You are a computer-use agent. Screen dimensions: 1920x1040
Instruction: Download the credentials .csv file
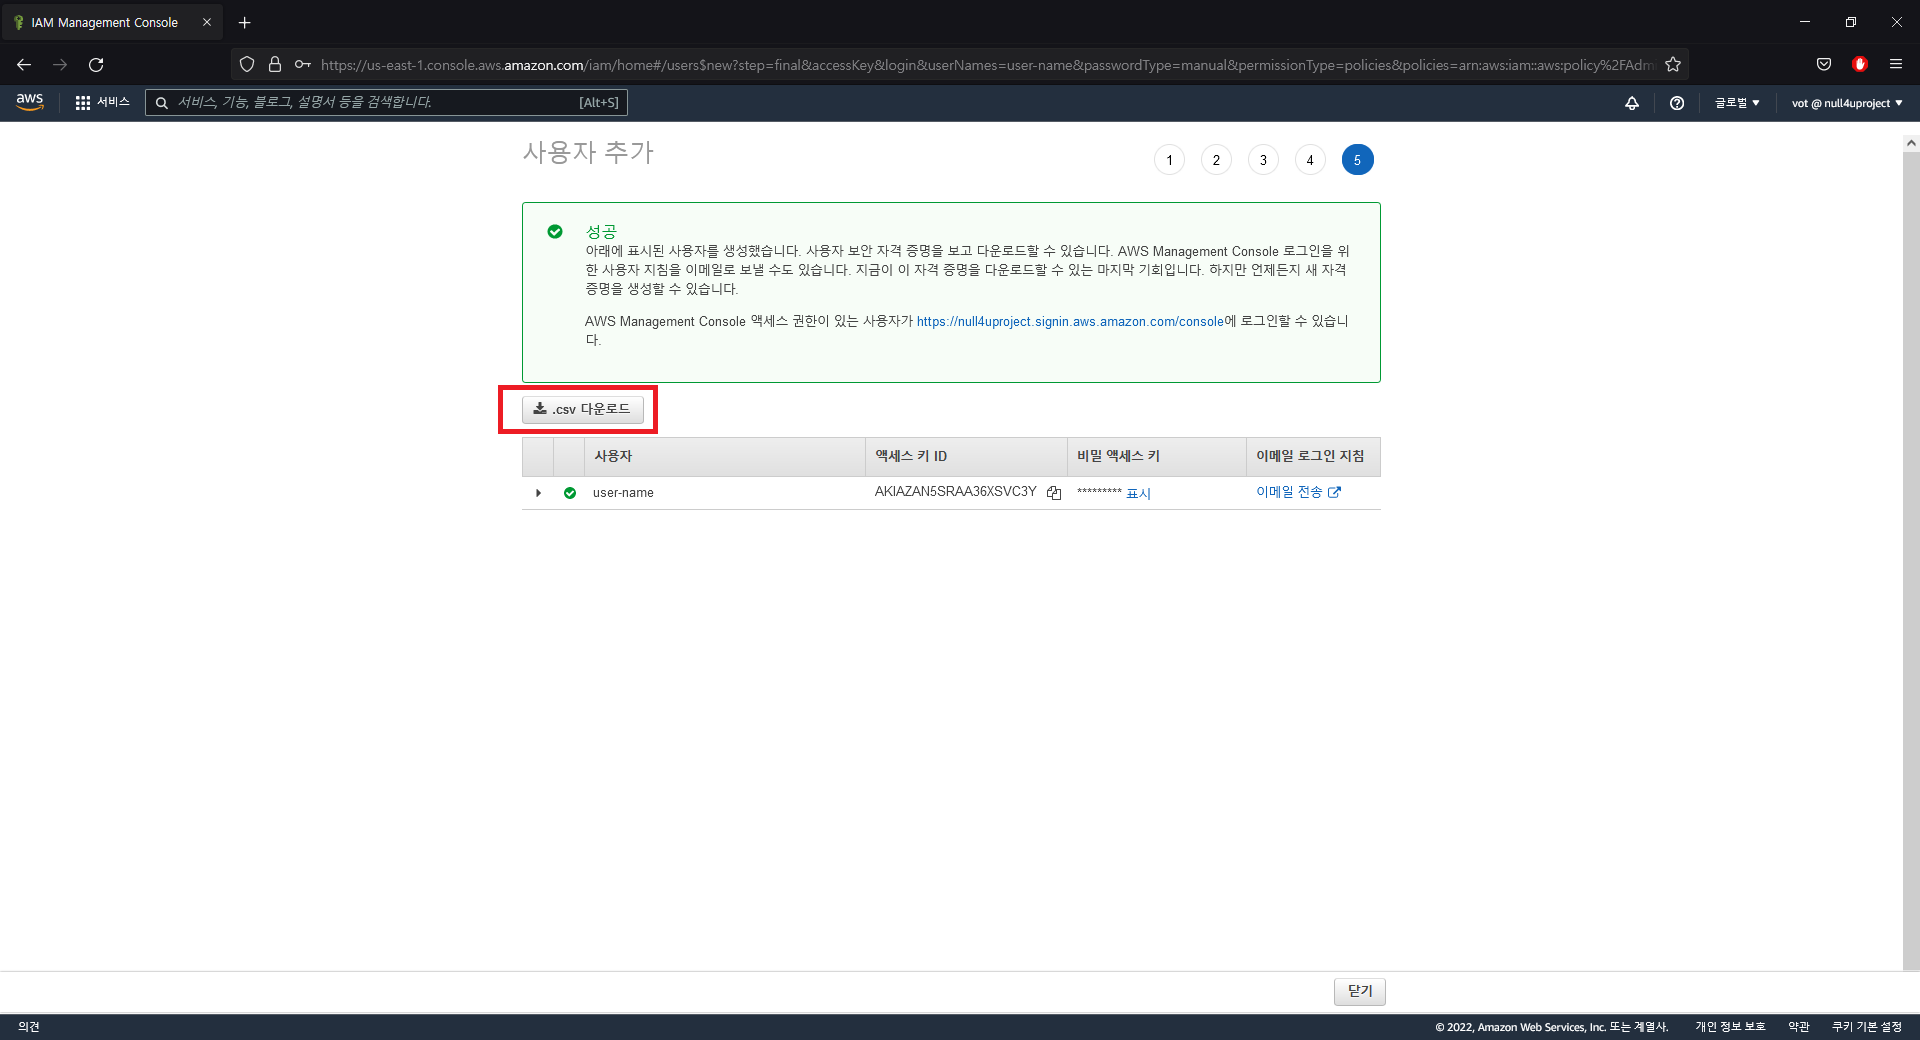click(582, 409)
